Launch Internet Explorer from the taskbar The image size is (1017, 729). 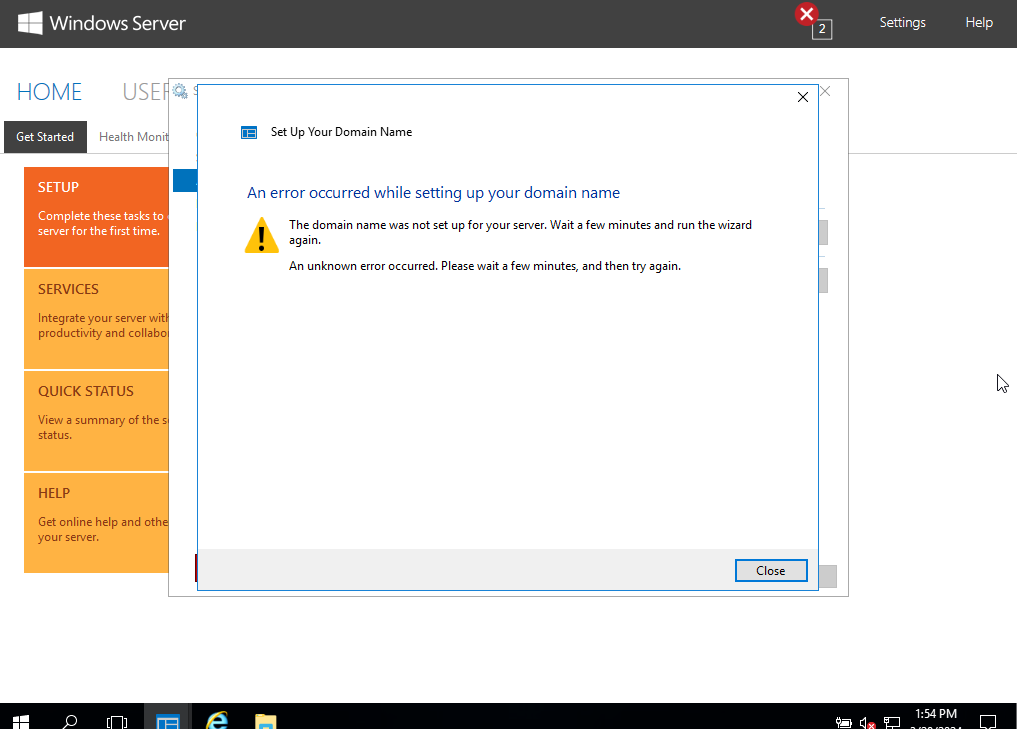[x=217, y=720]
